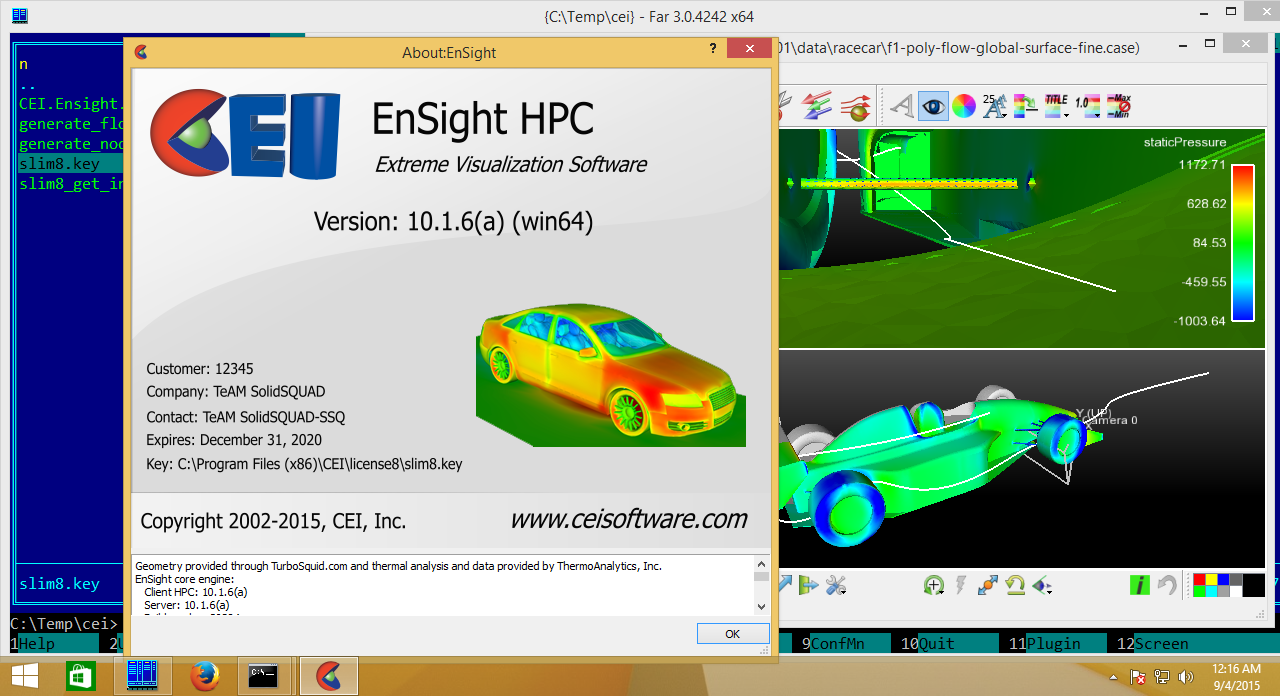Click the help question mark in About dialog title bar
Image resolution: width=1280 pixels, height=696 pixels.
click(713, 48)
